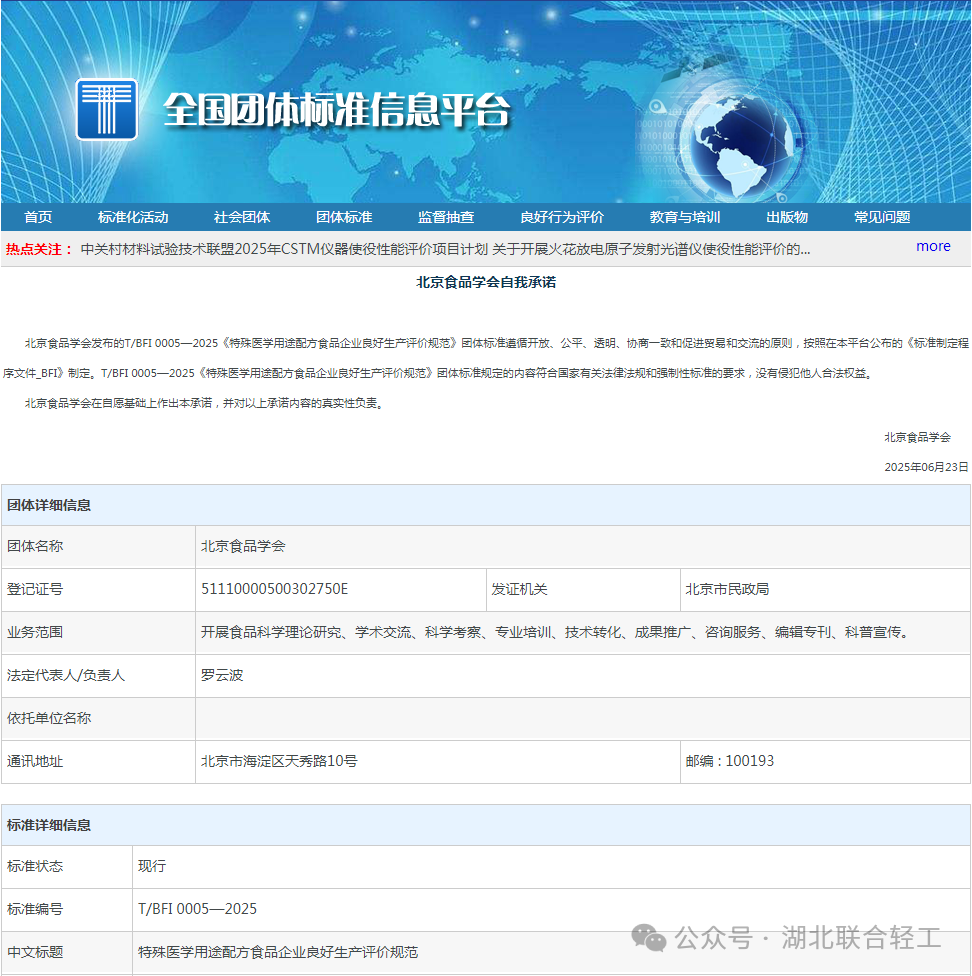The image size is (972, 976).
Task: Open the 监督抽查 menu item
Action: pos(446,217)
